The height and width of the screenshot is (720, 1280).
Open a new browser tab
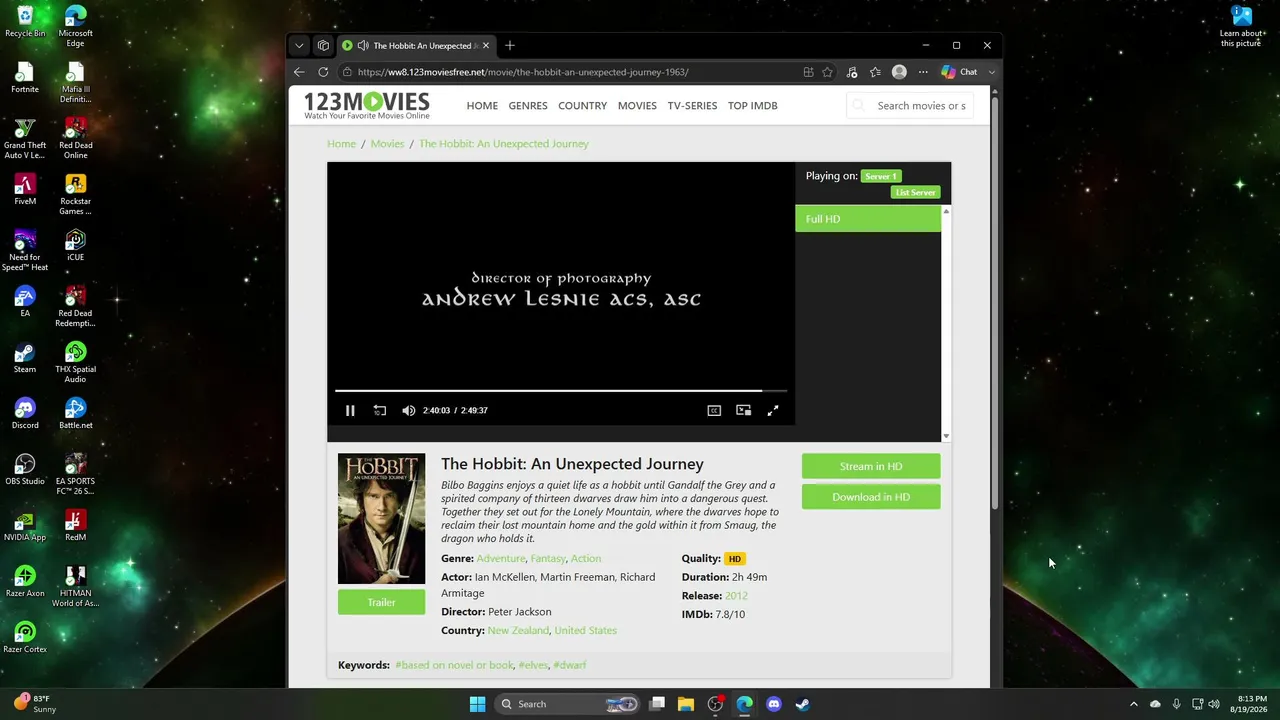510,45
